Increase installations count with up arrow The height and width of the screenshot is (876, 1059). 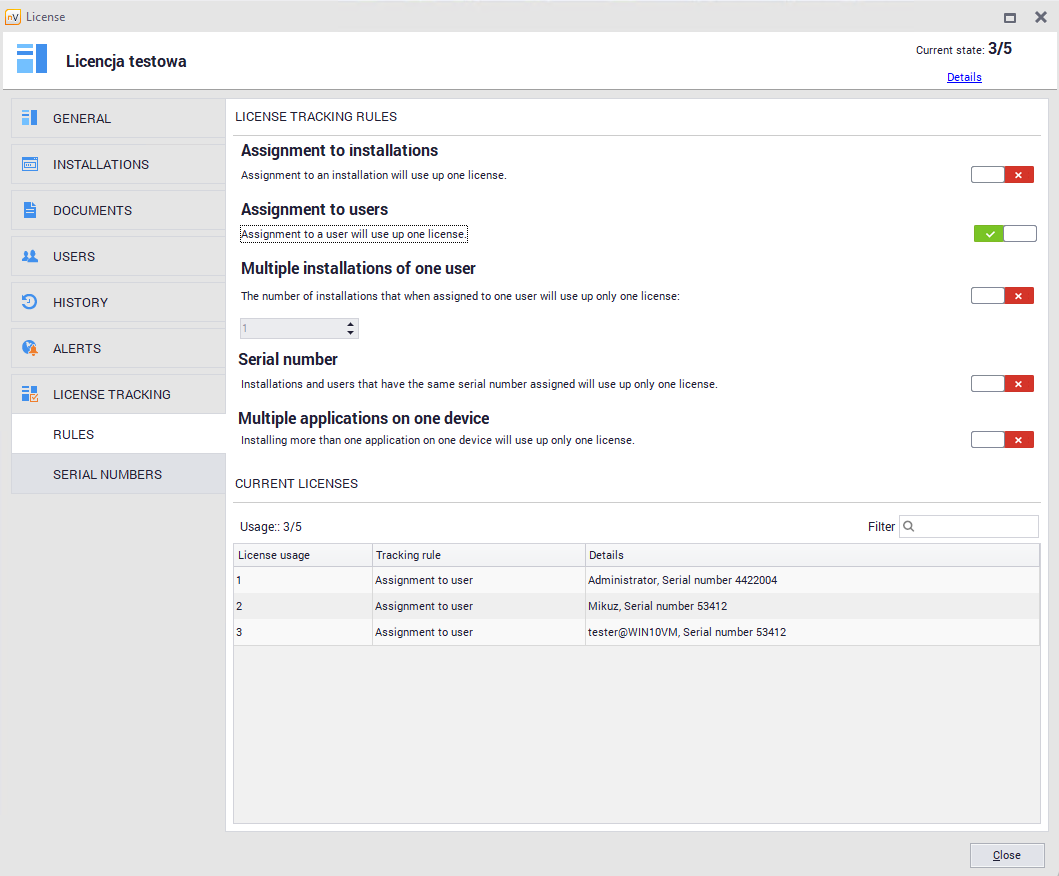[x=350, y=324]
